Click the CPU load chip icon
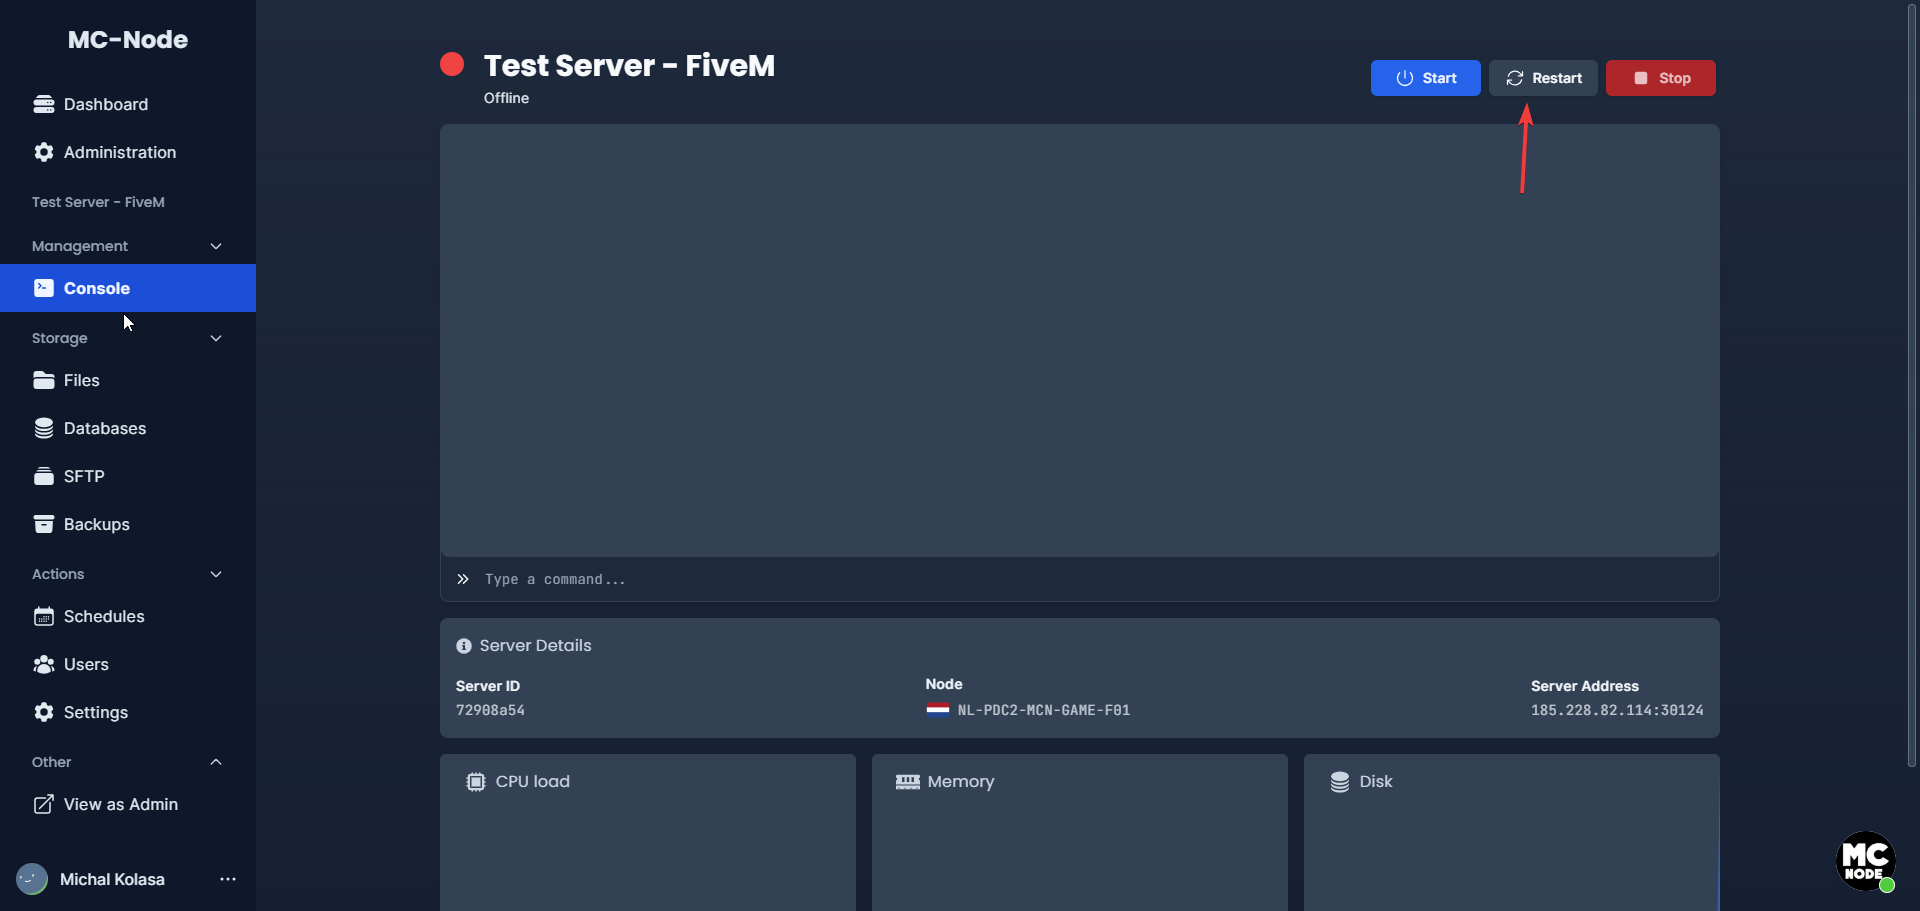The width and height of the screenshot is (1920, 911). [x=476, y=782]
